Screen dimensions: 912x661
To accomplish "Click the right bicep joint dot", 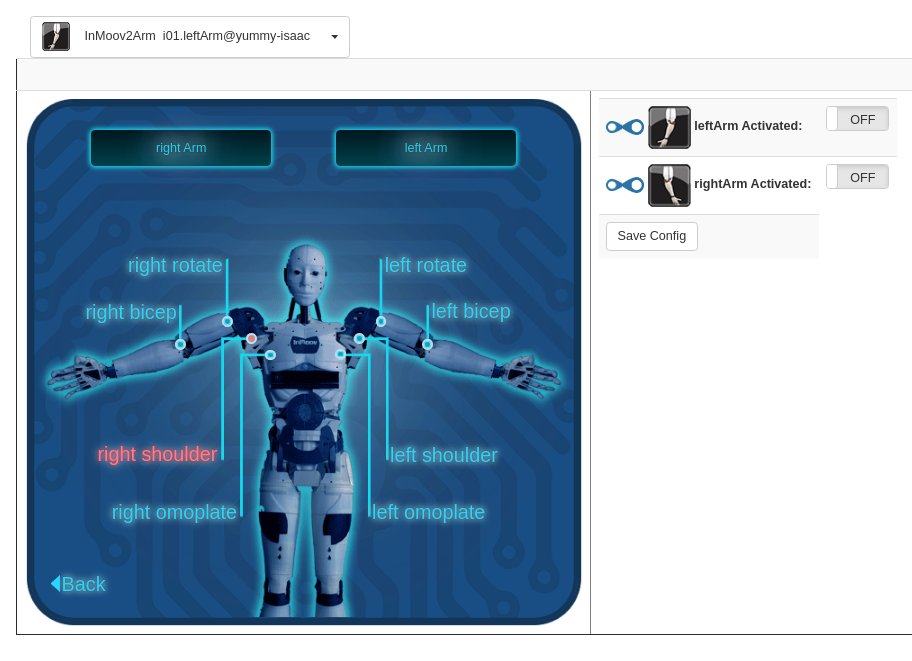I will [x=180, y=344].
